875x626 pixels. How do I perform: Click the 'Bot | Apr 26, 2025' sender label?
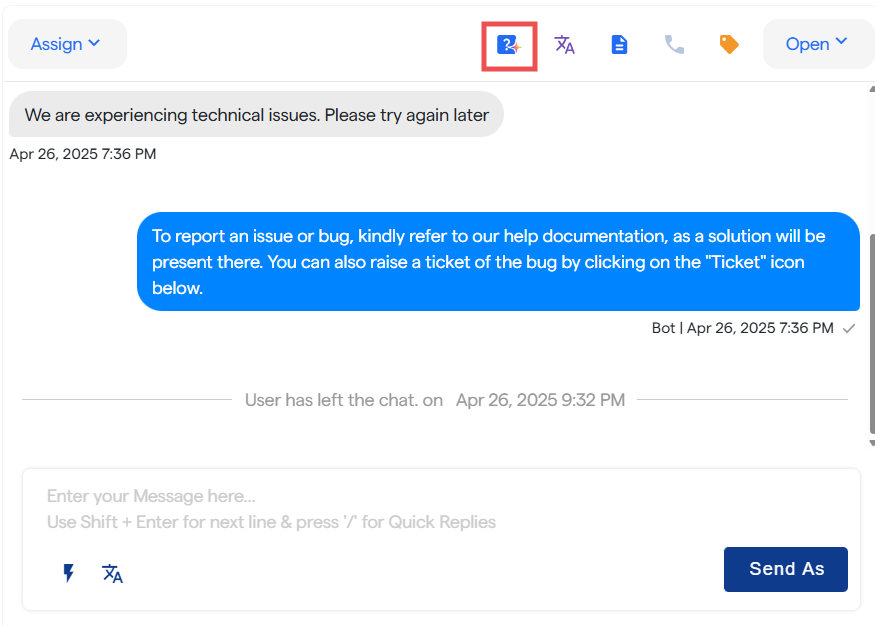[x=742, y=328]
